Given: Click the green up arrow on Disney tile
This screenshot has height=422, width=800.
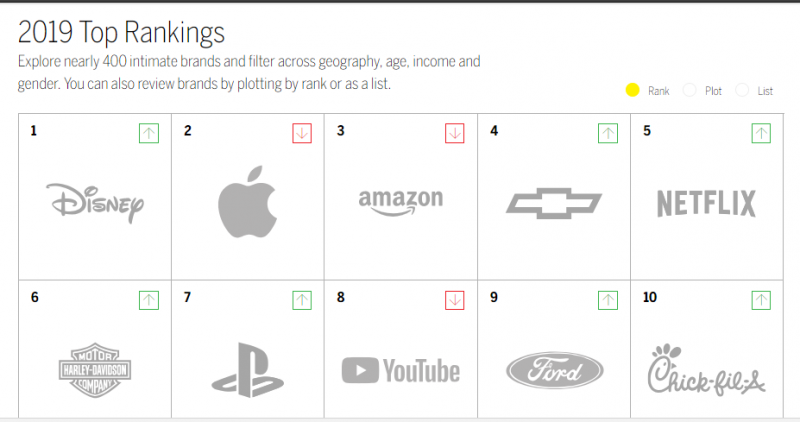Looking at the screenshot, I should click(x=149, y=132).
